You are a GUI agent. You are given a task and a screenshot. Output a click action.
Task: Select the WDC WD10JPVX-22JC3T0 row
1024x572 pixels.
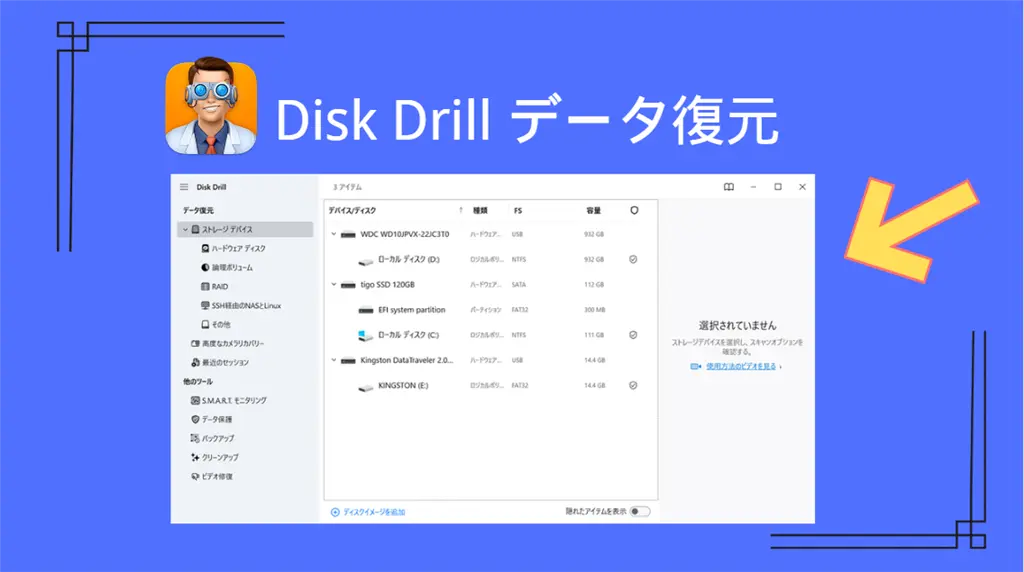tap(491, 234)
